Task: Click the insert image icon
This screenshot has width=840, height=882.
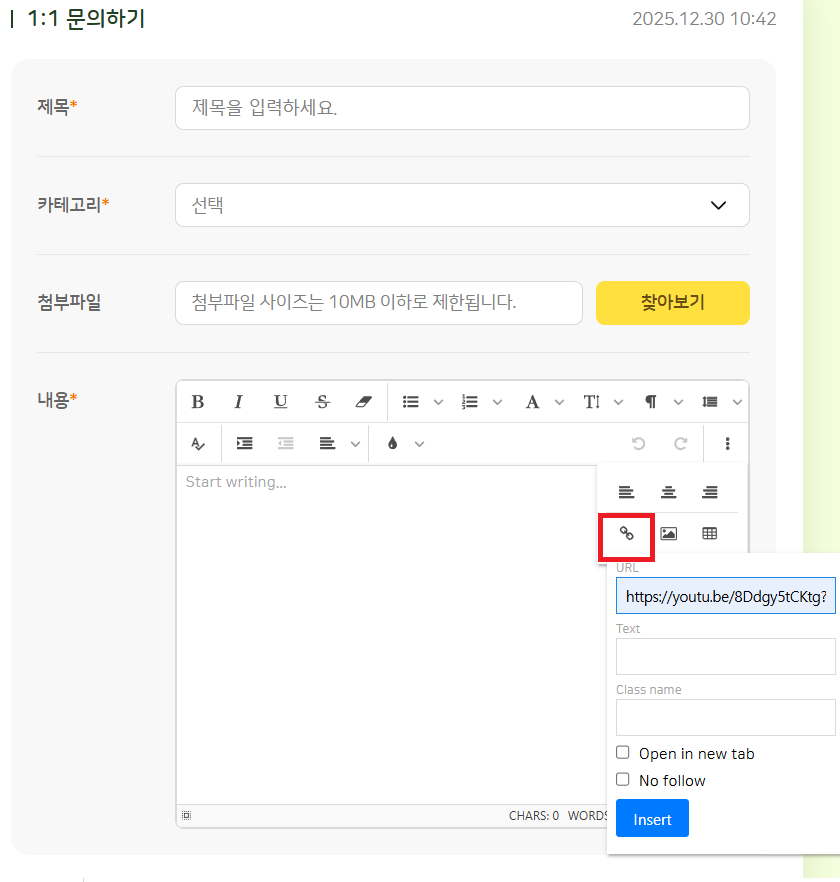Action: coord(668,533)
